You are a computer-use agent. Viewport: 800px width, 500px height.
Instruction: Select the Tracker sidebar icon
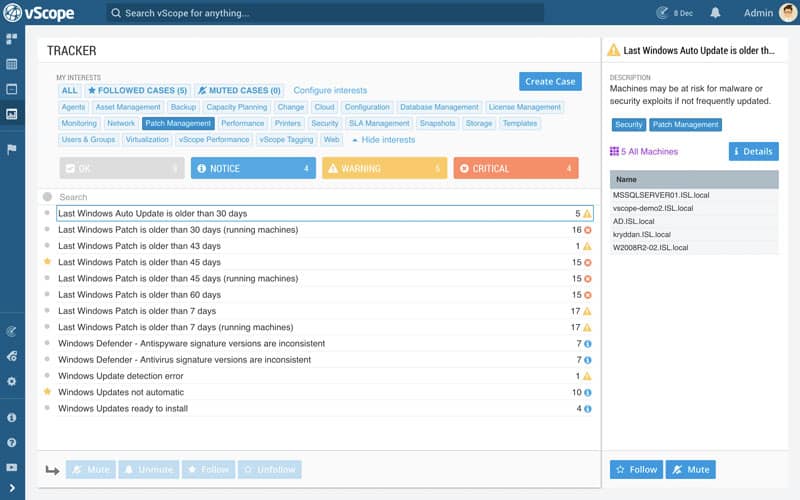(11, 114)
